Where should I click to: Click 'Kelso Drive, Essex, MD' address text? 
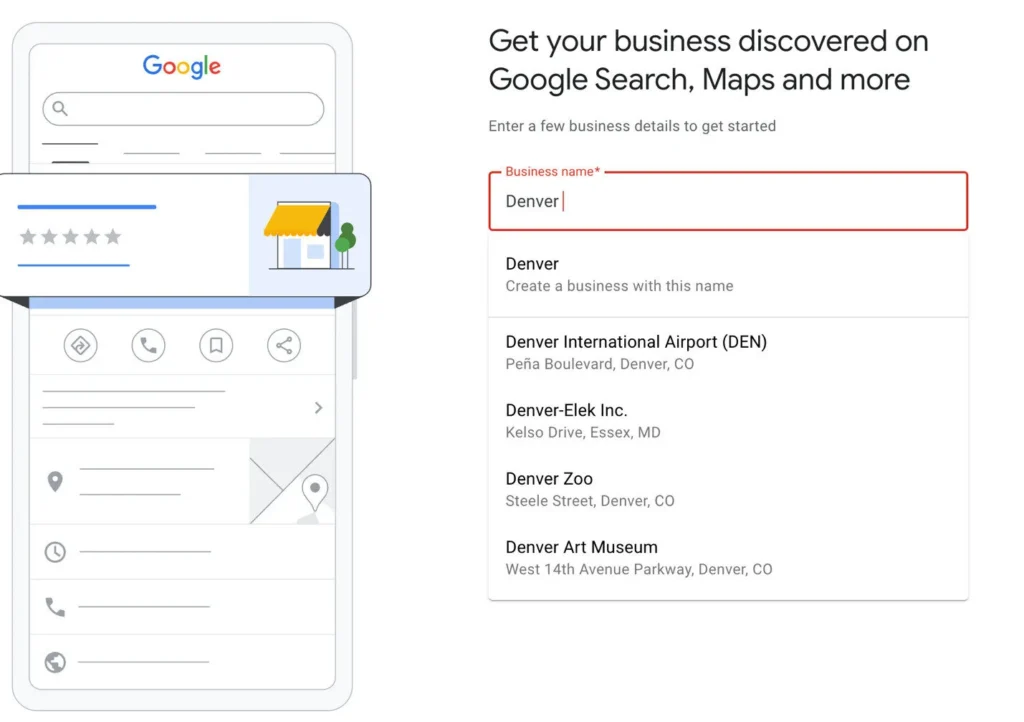(x=583, y=433)
